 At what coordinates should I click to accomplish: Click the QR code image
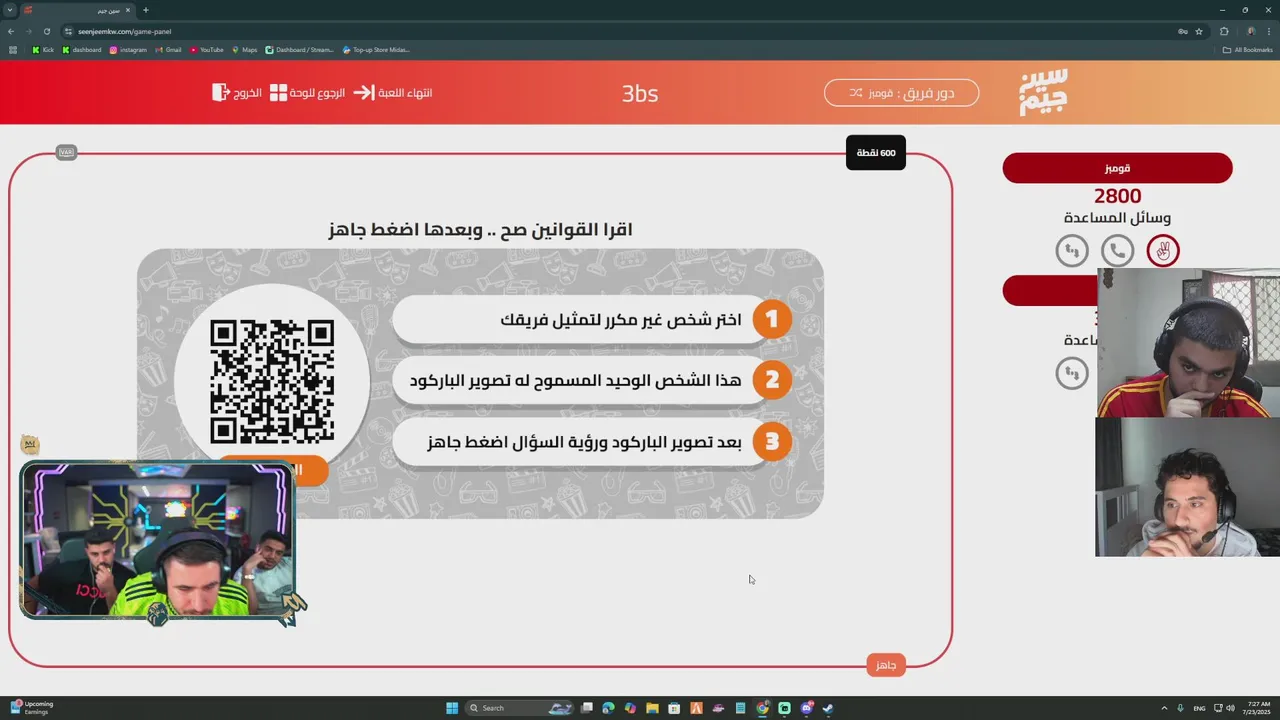click(x=272, y=382)
